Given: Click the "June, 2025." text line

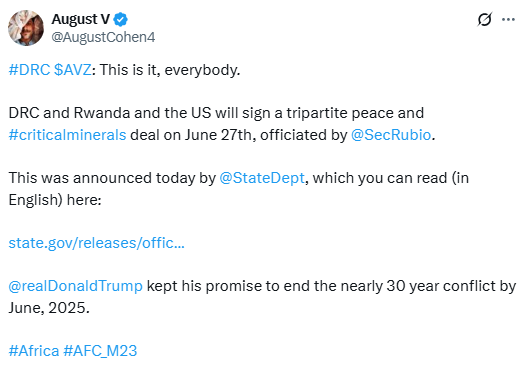Looking at the screenshot, I should coord(49,308).
